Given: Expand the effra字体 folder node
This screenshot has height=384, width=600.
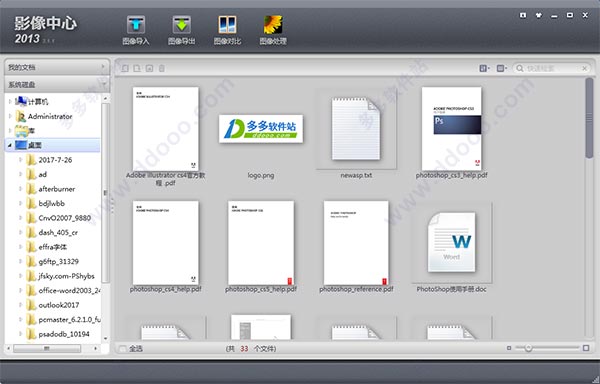Looking at the screenshot, I should [x=20, y=247].
